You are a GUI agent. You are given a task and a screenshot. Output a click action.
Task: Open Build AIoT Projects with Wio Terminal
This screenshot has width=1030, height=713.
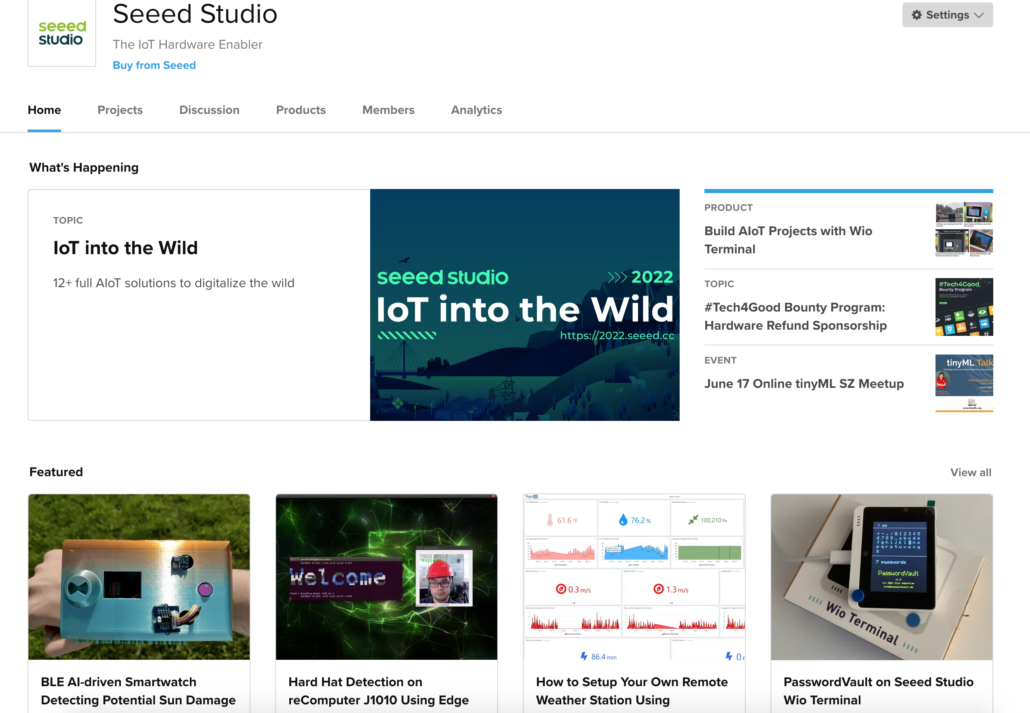point(788,240)
